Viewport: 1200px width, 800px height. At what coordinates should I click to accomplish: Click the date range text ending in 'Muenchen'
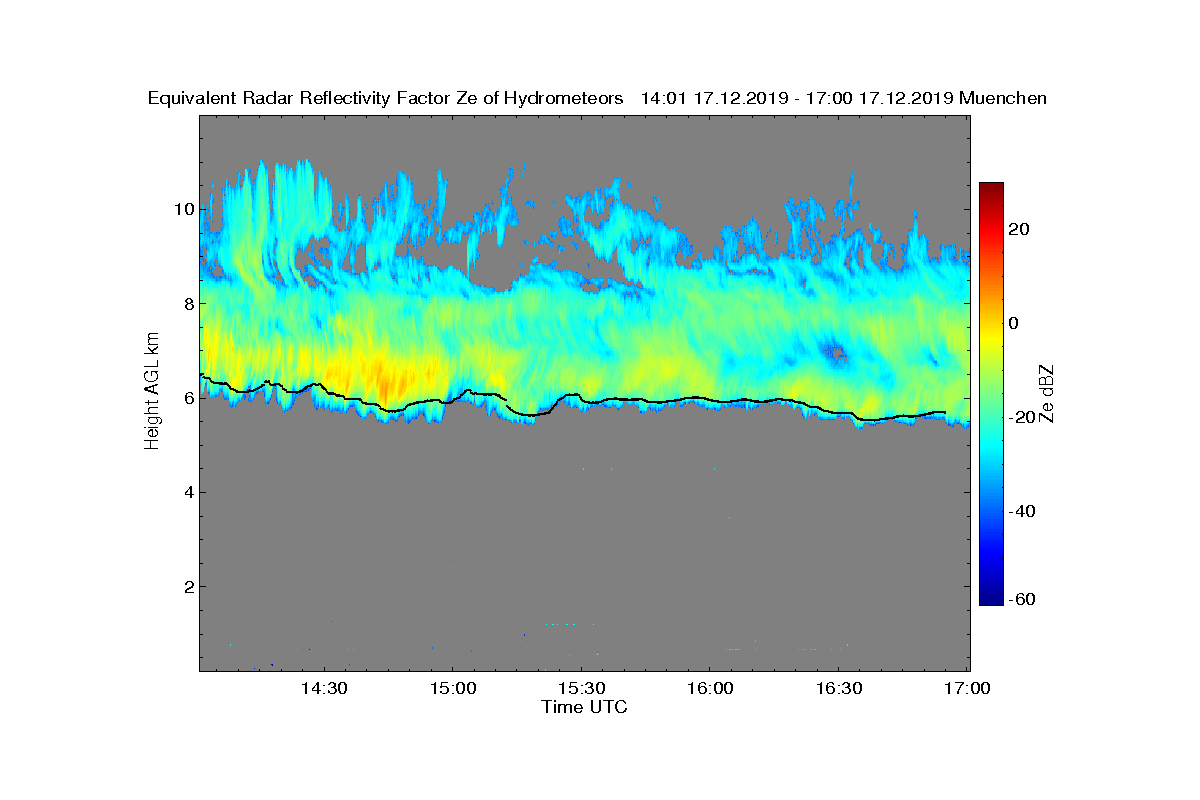pyautogui.click(x=844, y=98)
